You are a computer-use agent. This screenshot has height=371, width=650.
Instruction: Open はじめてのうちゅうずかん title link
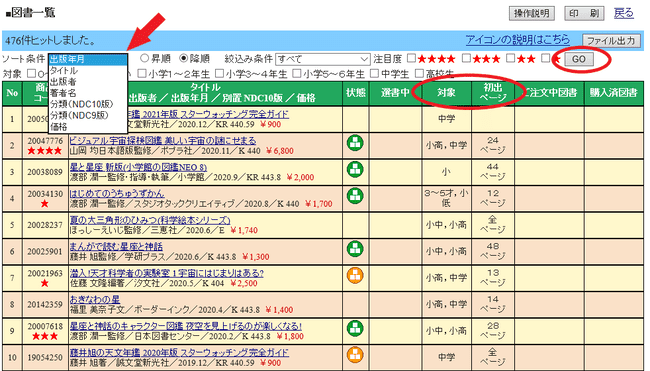pyautogui.click(x=117, y=194)
